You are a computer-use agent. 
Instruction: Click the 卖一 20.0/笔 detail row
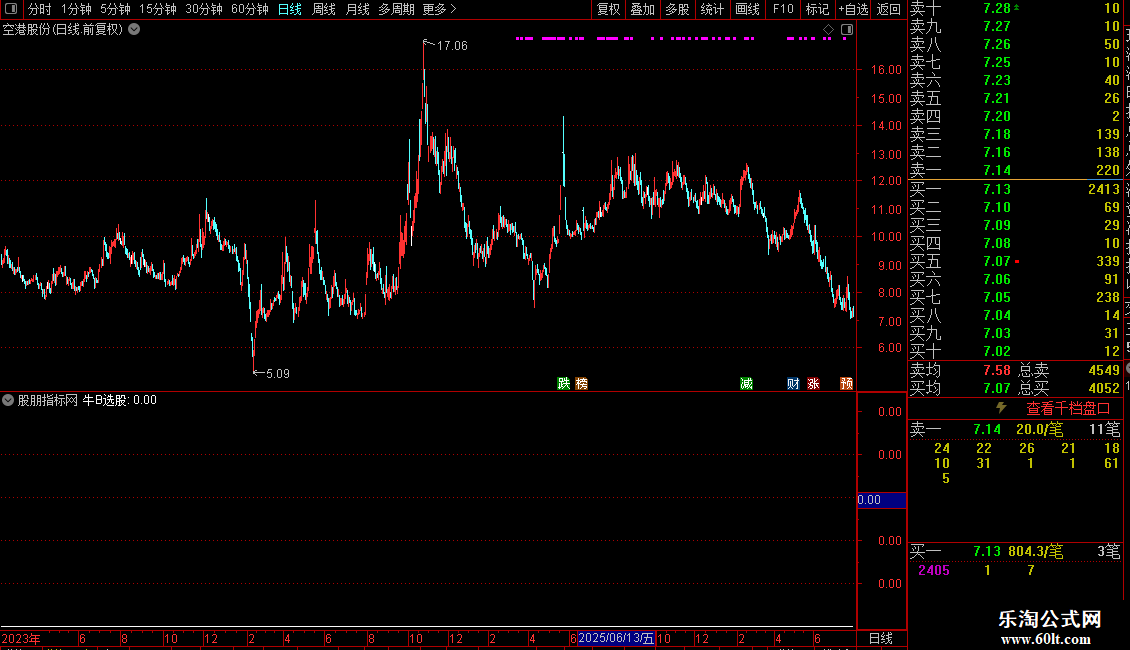pos(1015,429)
